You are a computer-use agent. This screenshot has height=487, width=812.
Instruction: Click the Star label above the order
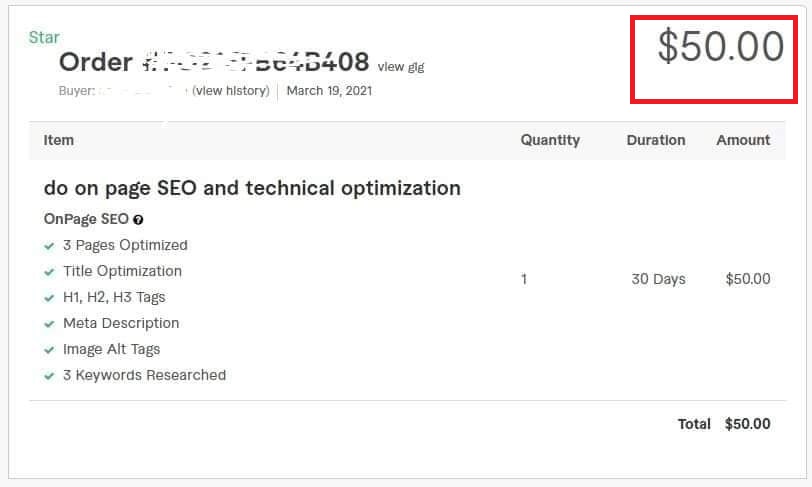click(44, 37)
